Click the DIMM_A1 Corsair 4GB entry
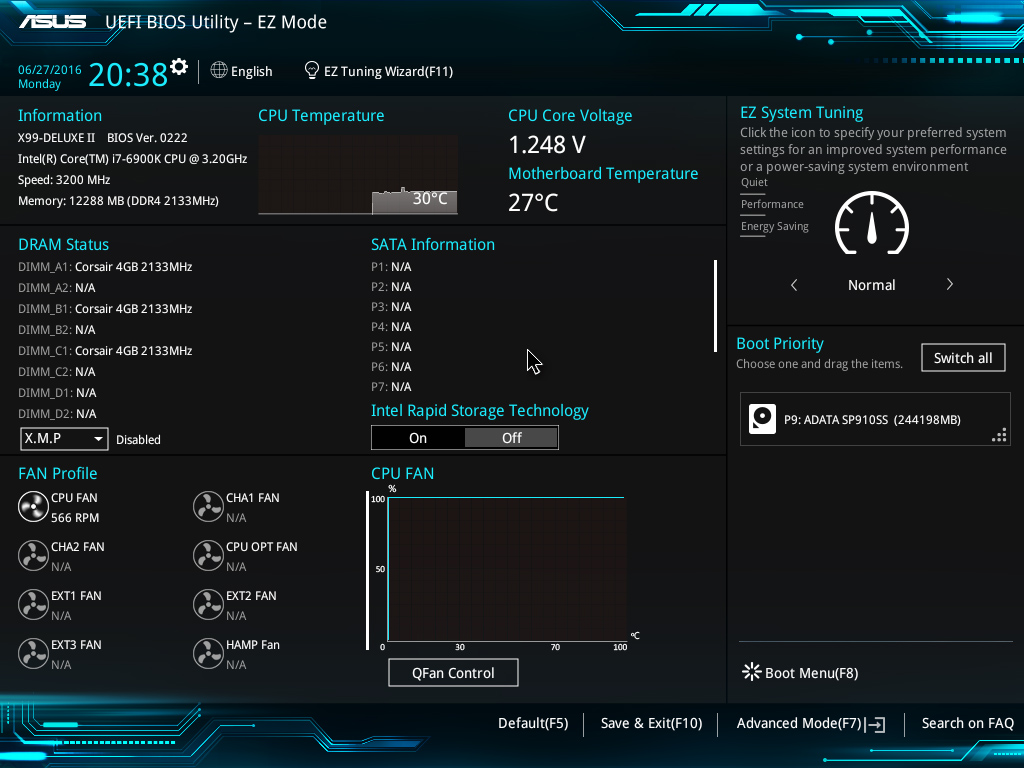 (105, 266)
